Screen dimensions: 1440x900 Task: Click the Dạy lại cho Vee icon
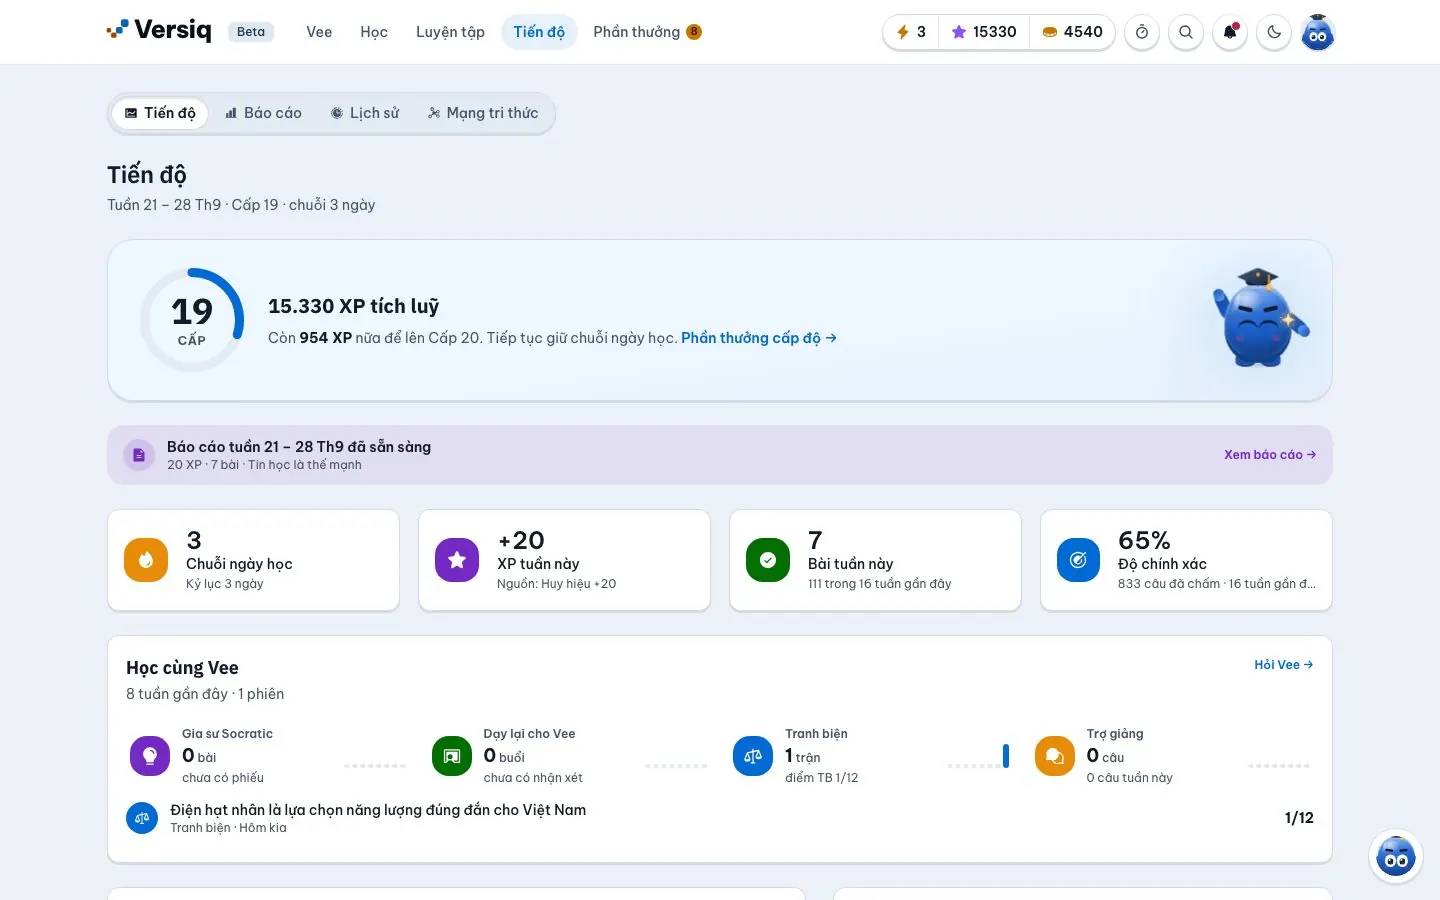(x=452, y=756)
